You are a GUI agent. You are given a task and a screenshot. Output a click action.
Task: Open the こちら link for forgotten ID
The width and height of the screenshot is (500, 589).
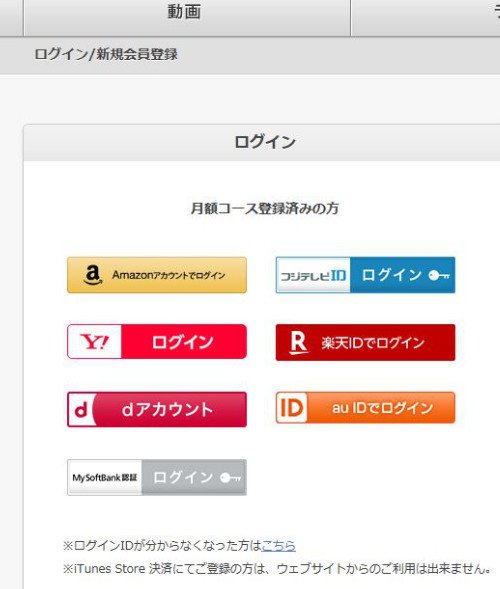point(278,545)
